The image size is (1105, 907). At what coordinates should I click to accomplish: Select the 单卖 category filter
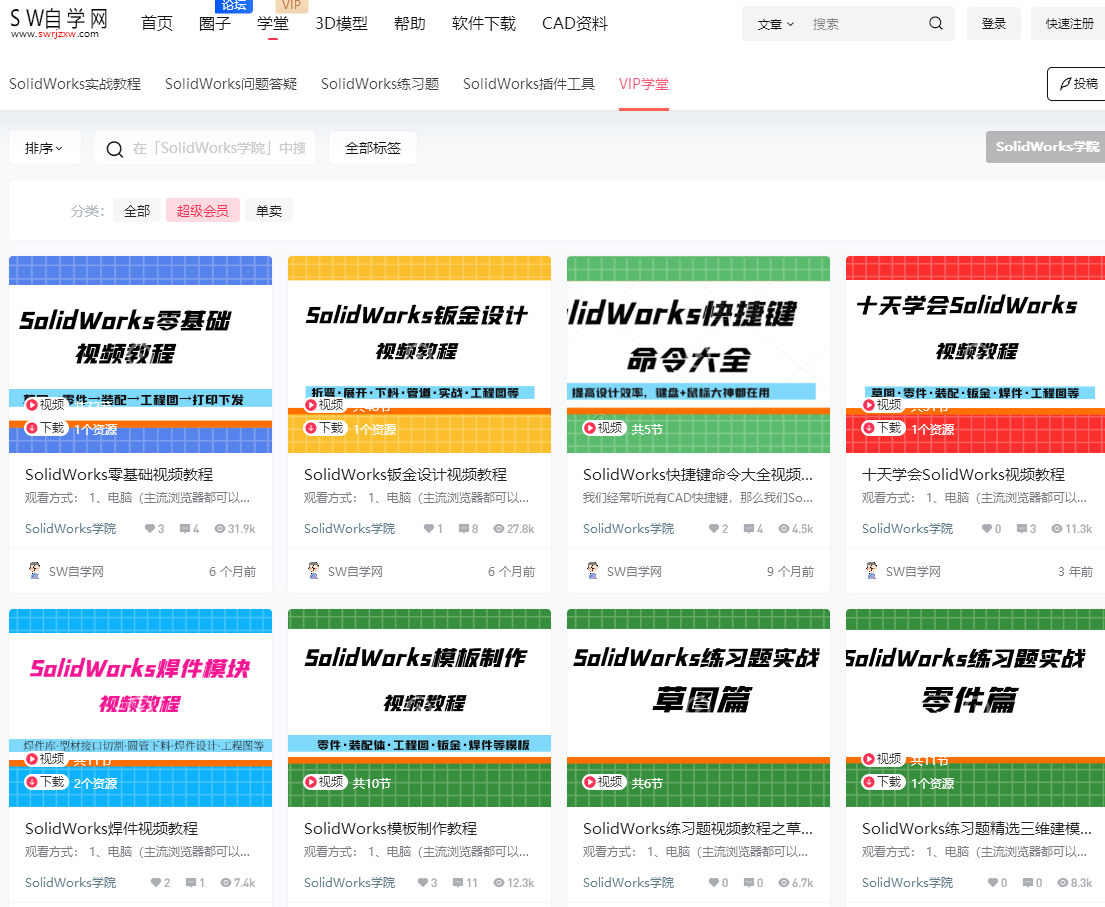tap(268, 211)
